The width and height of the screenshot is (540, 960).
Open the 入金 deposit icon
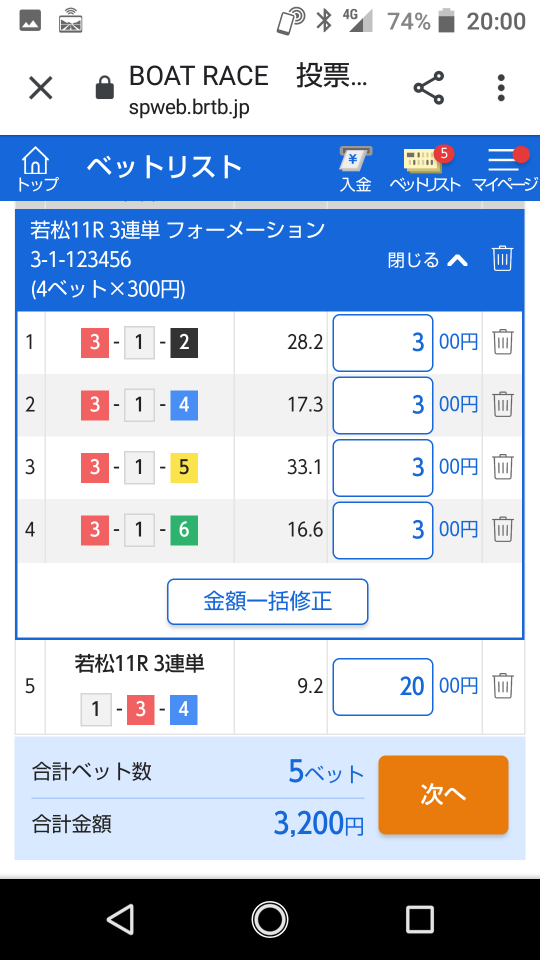(x=356, y=170)
